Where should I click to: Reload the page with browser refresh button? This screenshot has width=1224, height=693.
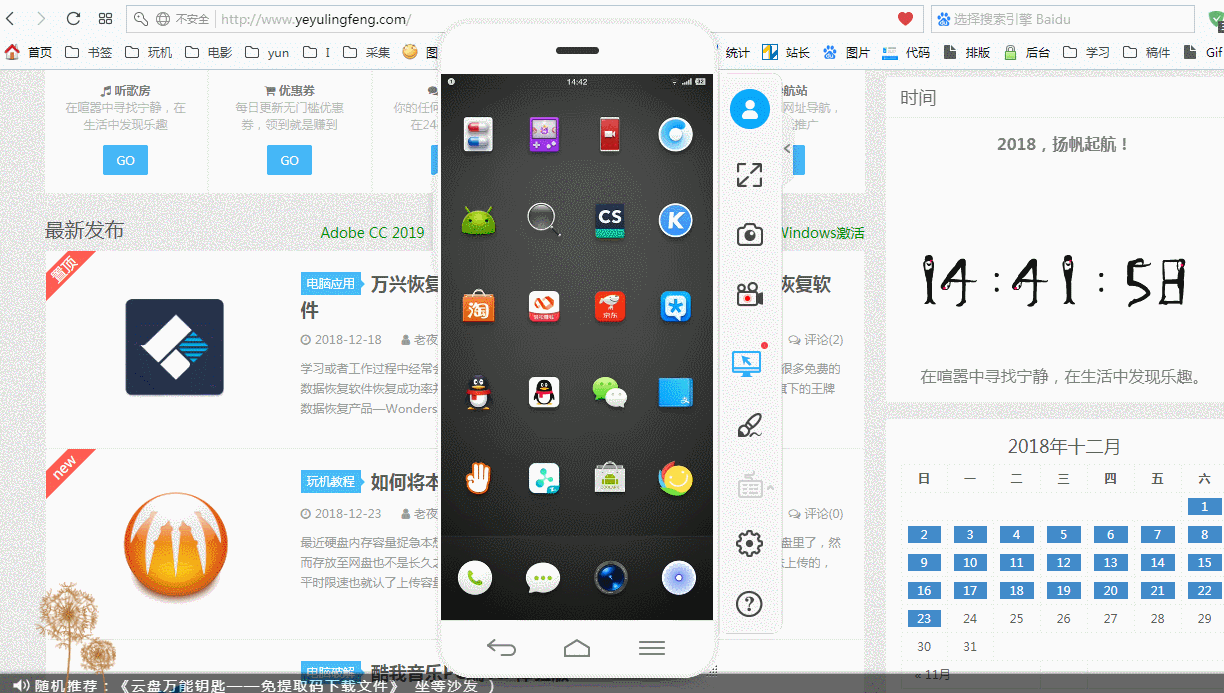pyautogui.click(x=73, y=19)
